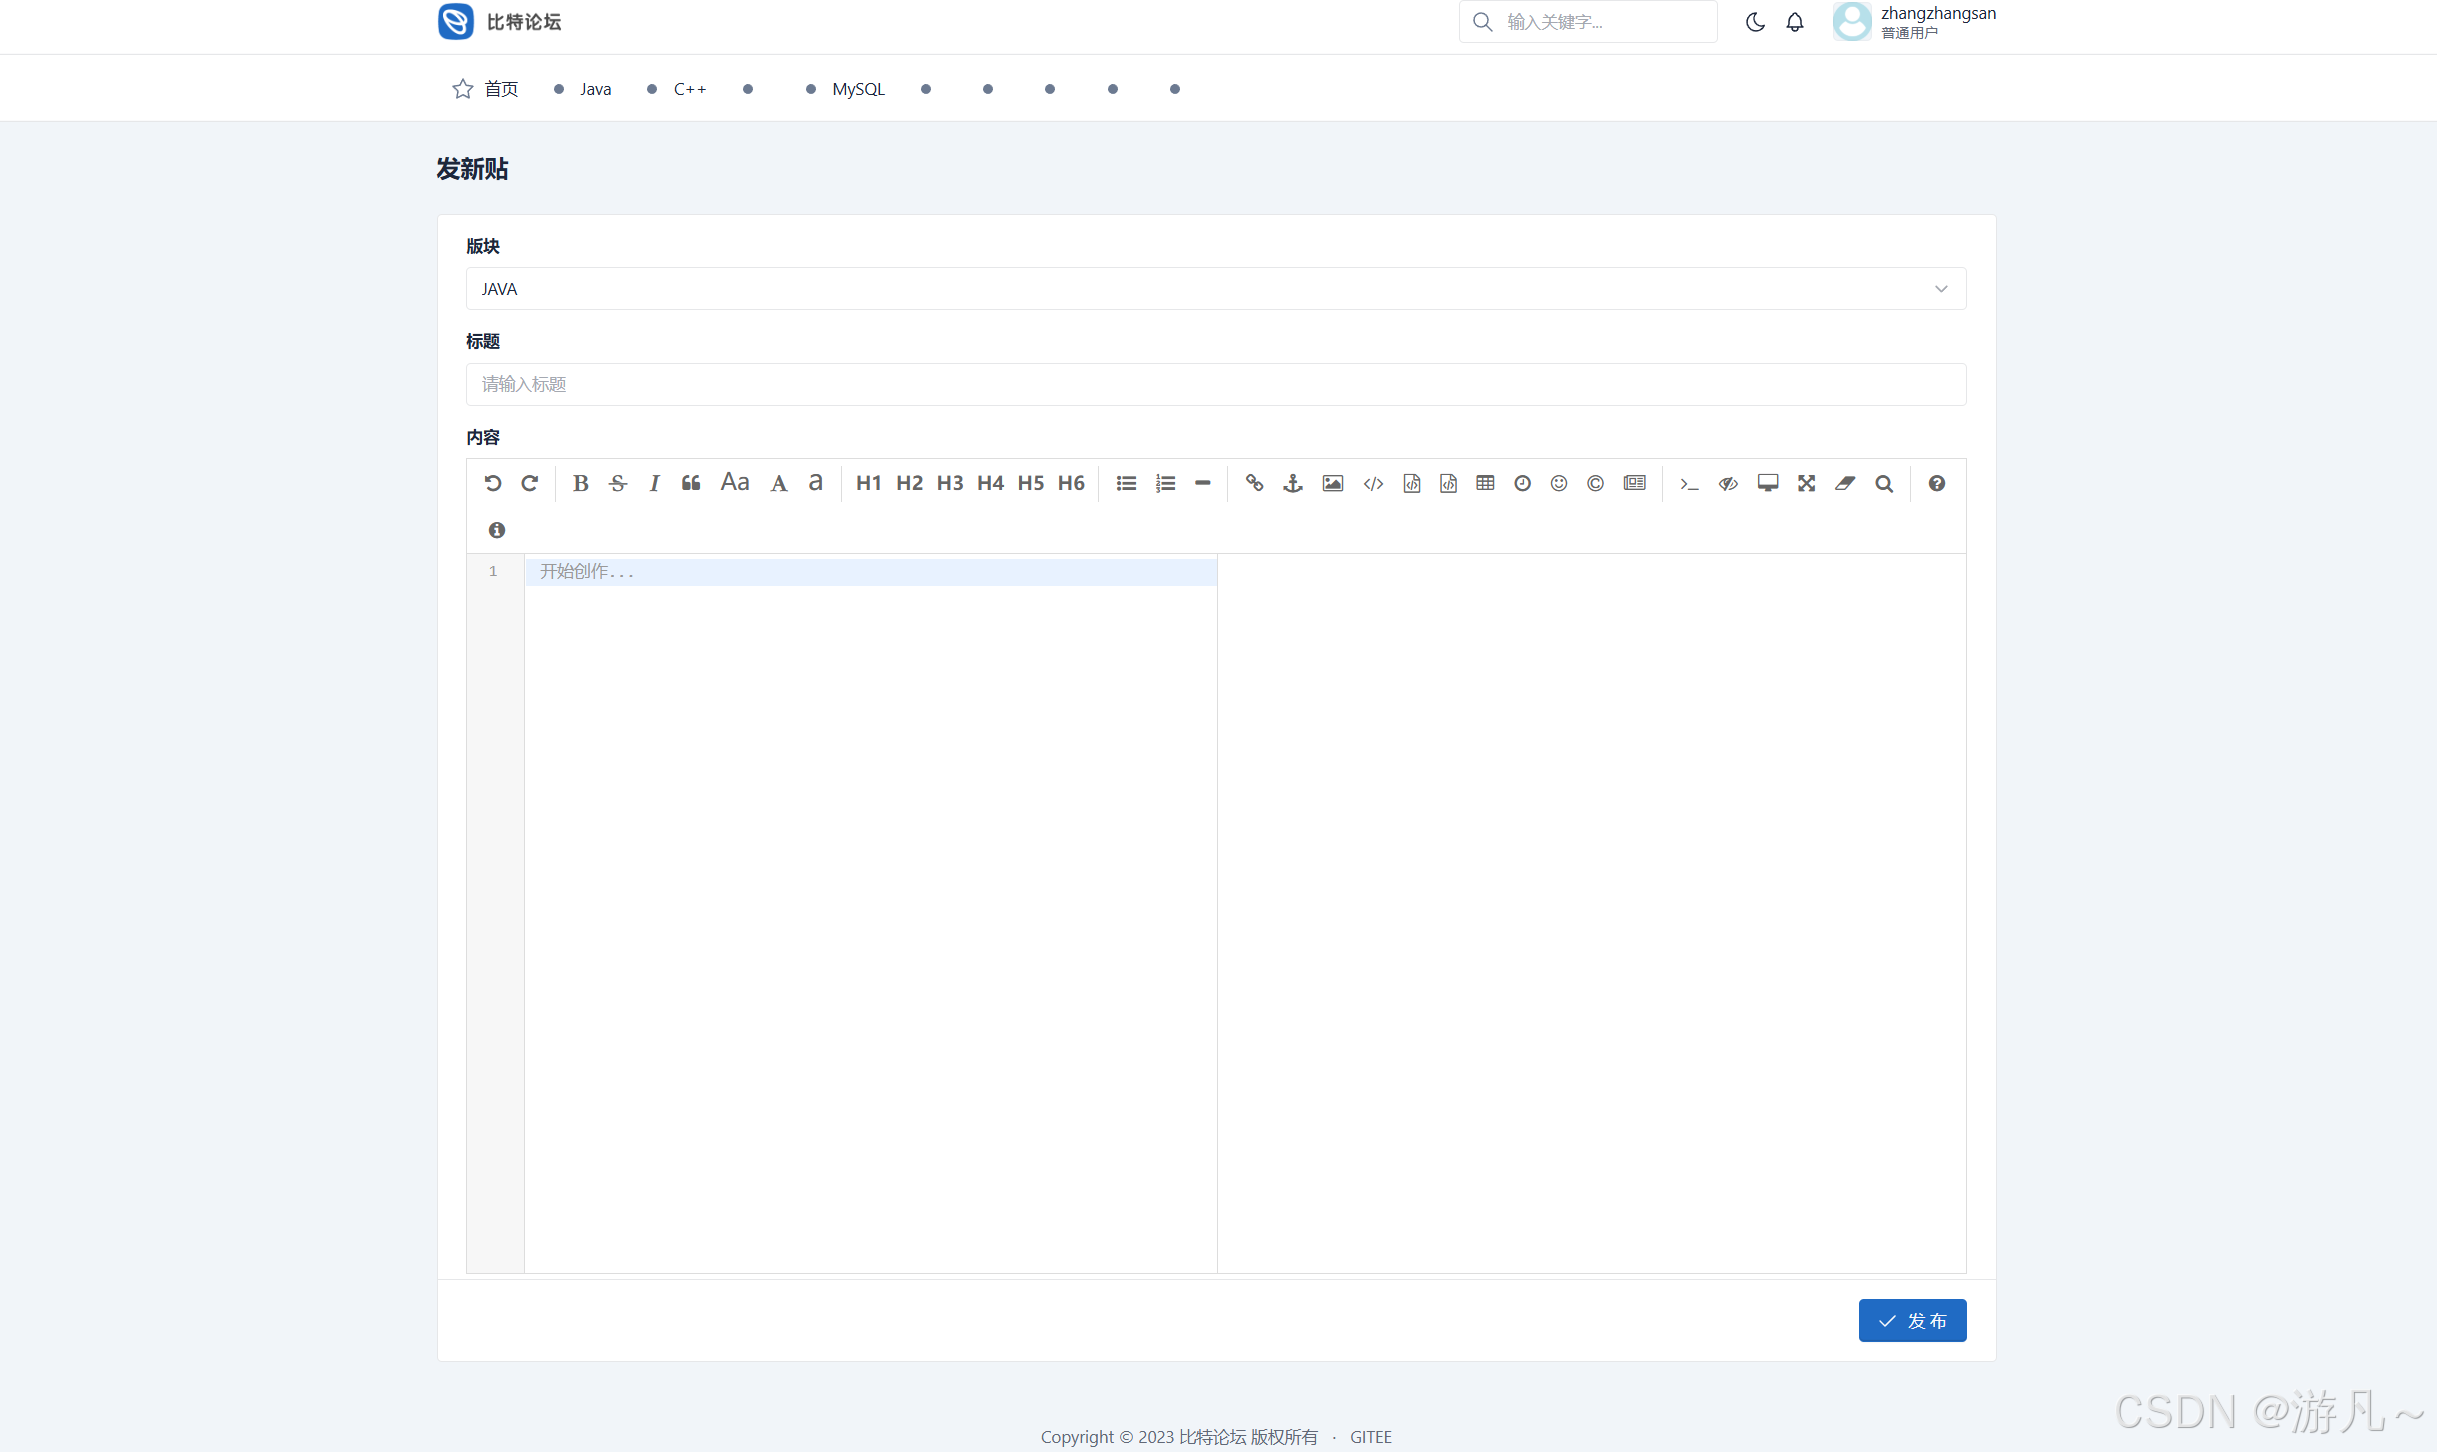Click the Bold formatting icon
The width and height of the screenshot is (2437, 1452).
pyautogui.click(x=580, y=484)
